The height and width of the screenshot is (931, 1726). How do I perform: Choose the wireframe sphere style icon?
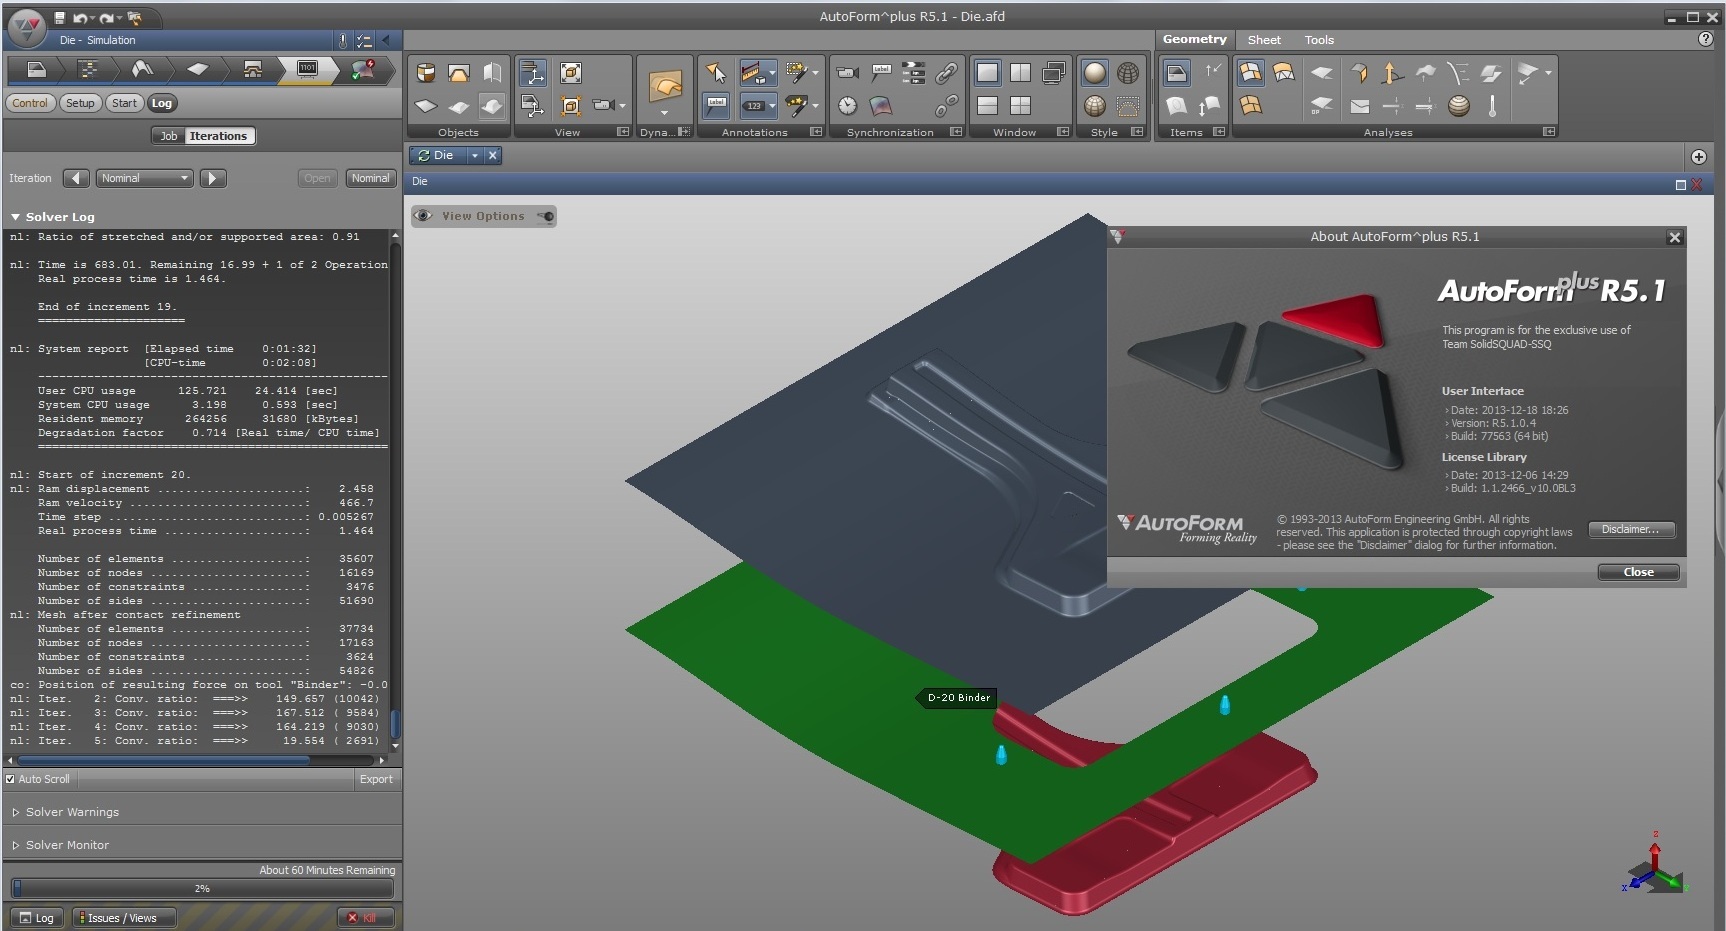click(x=1128, y=72)
